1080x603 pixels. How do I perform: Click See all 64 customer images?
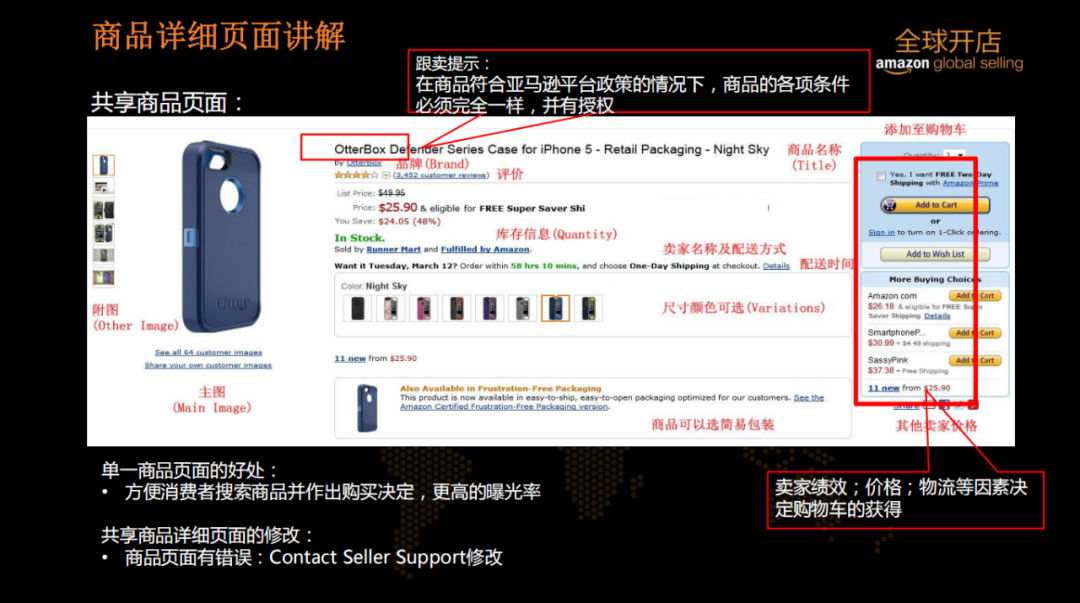208,352
